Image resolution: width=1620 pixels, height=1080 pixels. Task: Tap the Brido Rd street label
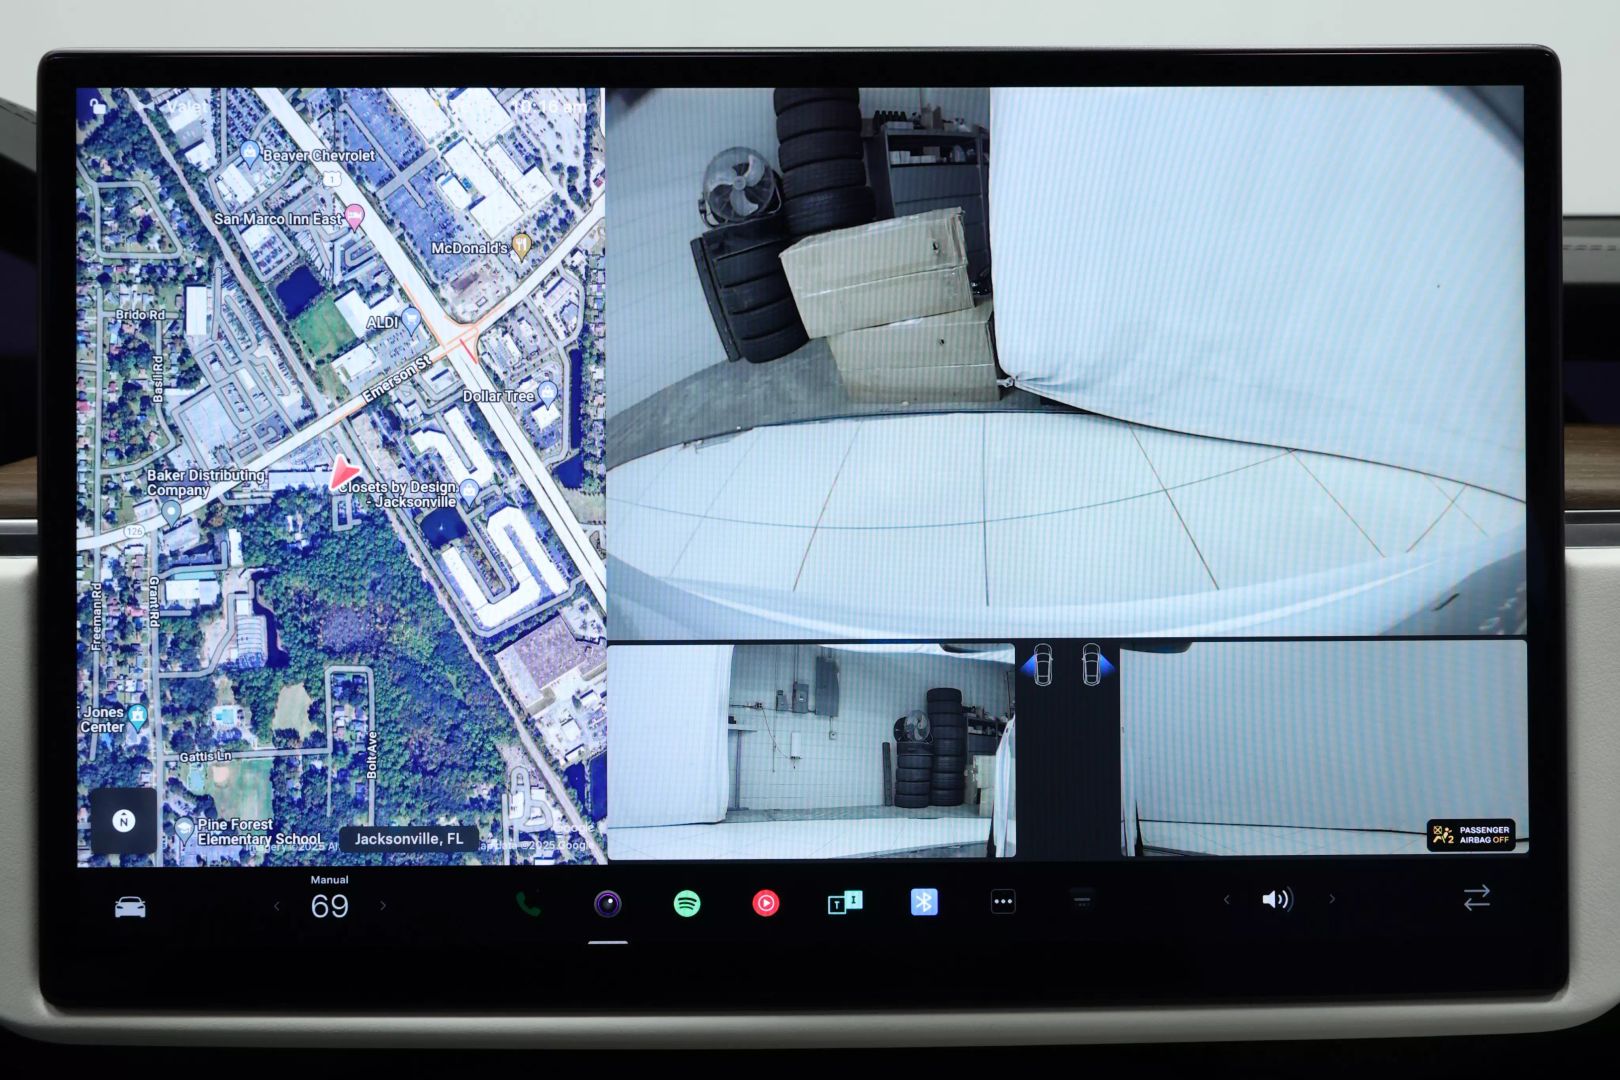[140, 314]
